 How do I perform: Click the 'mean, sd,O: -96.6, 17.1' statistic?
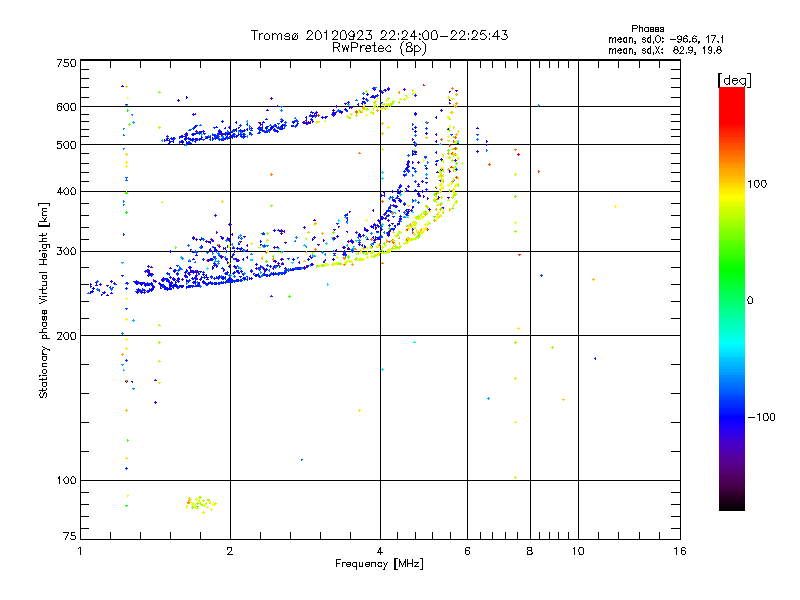(666, 39)
